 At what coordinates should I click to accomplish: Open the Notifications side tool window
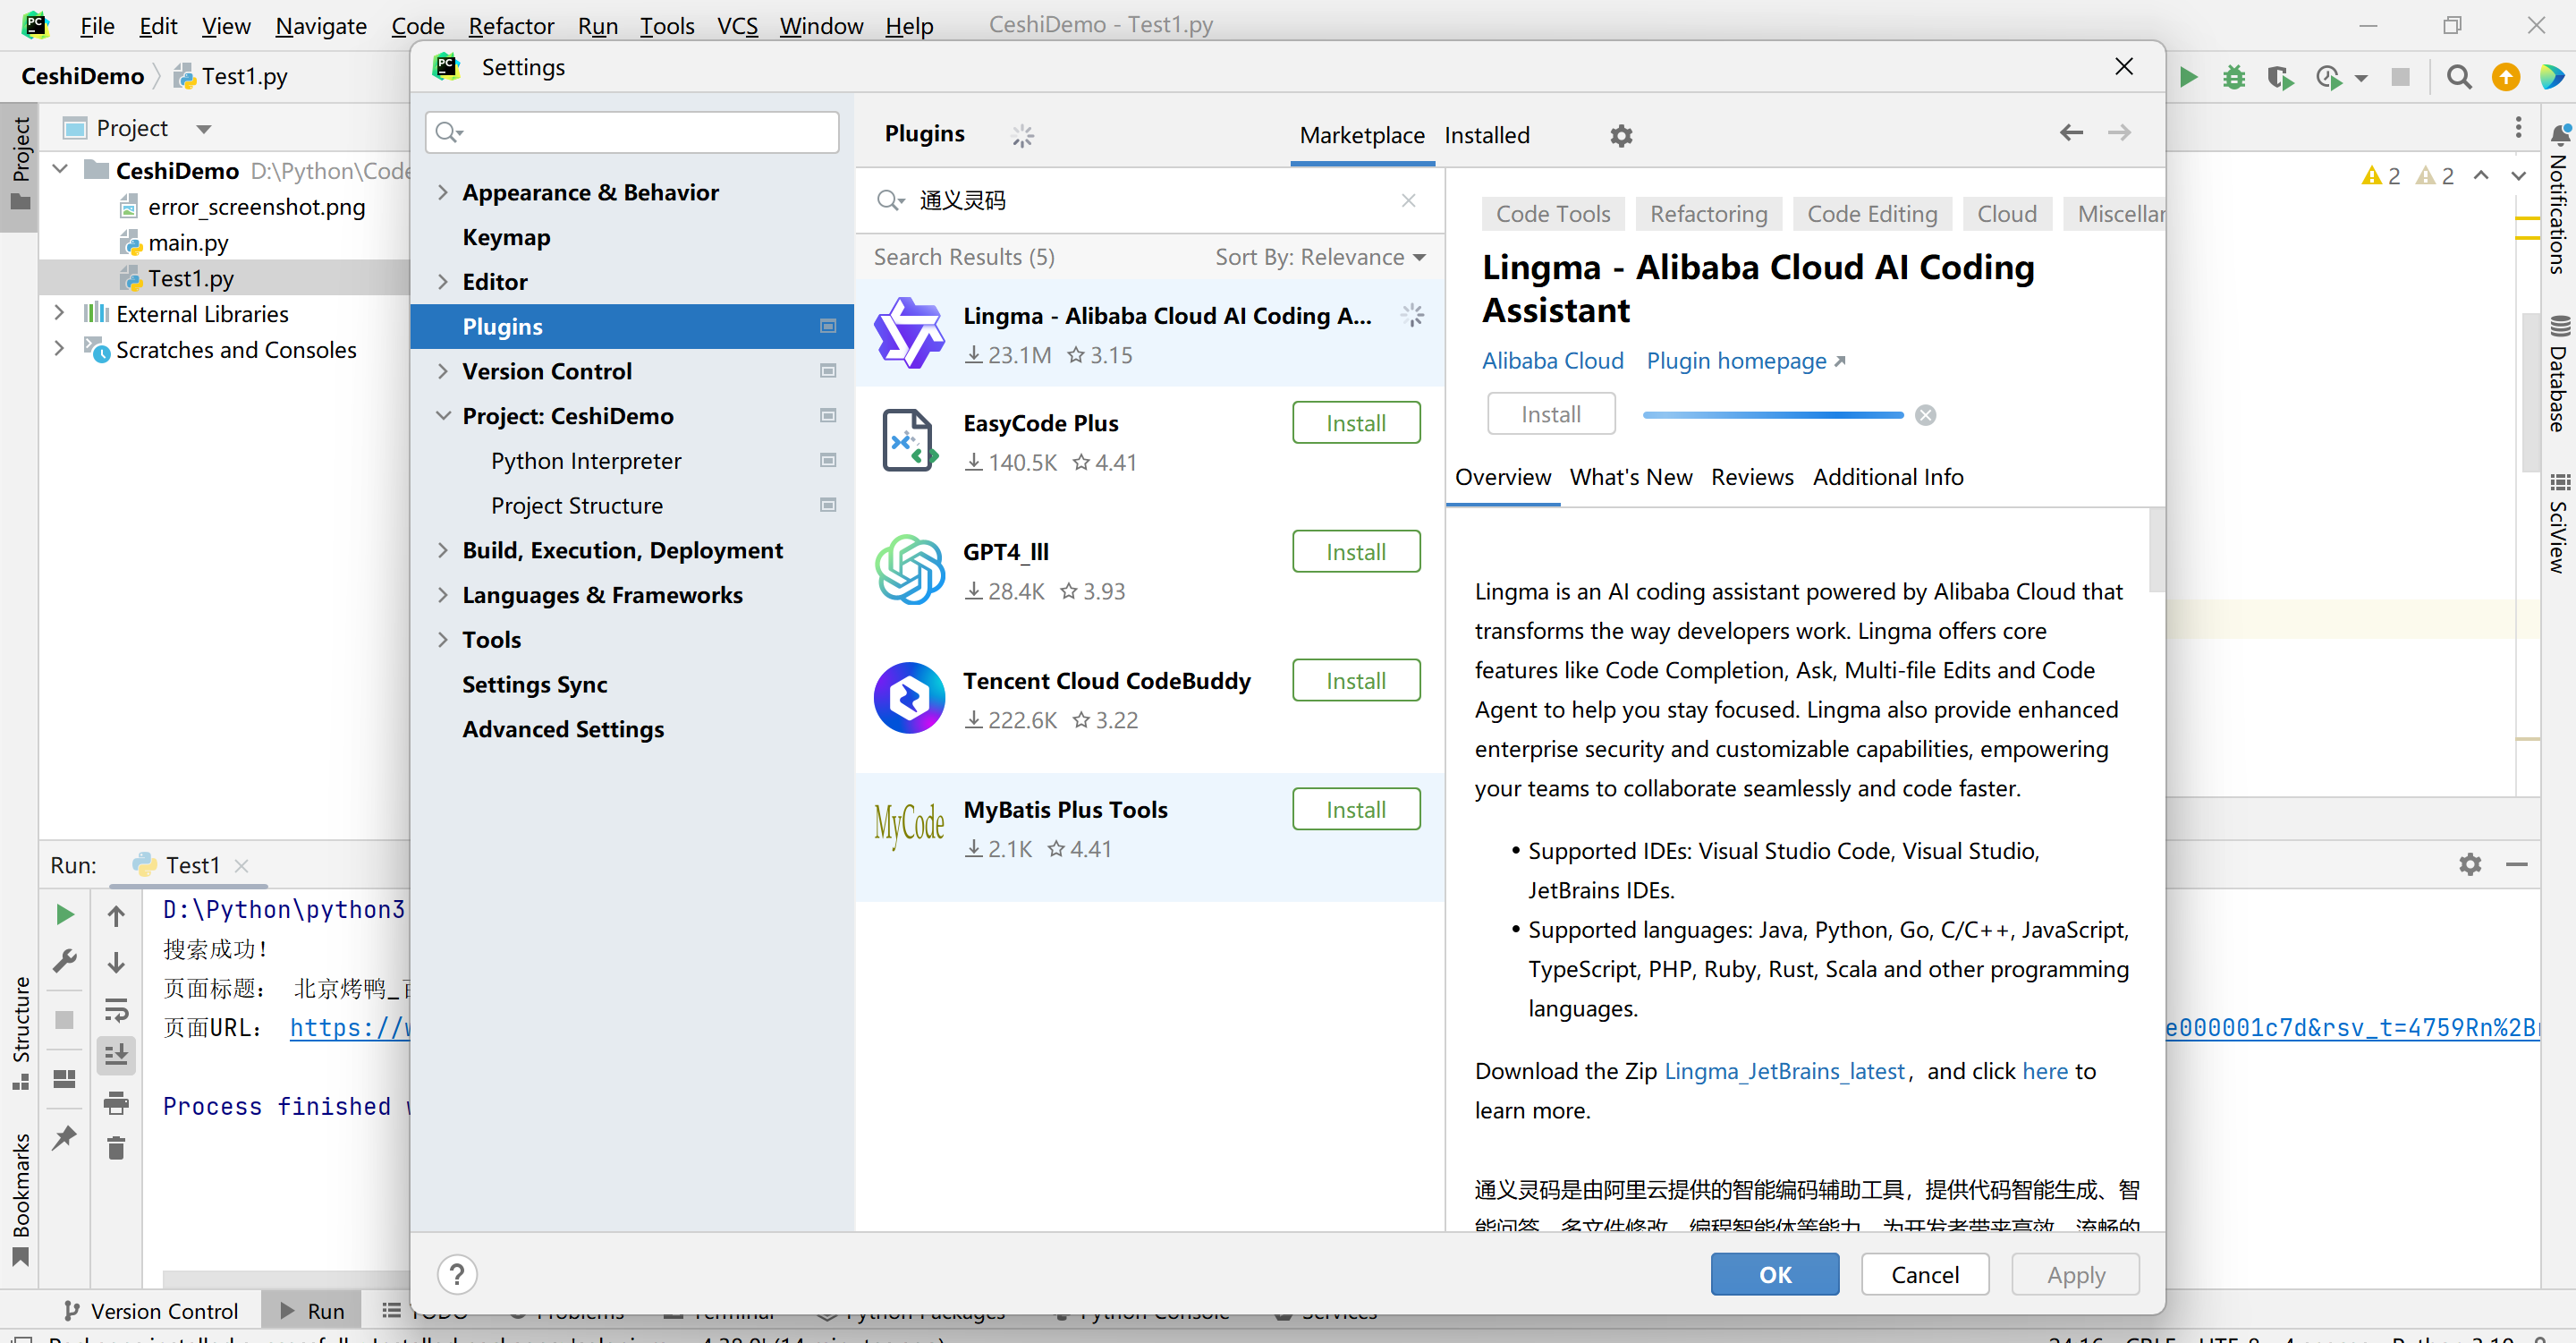pos(2558,198)
